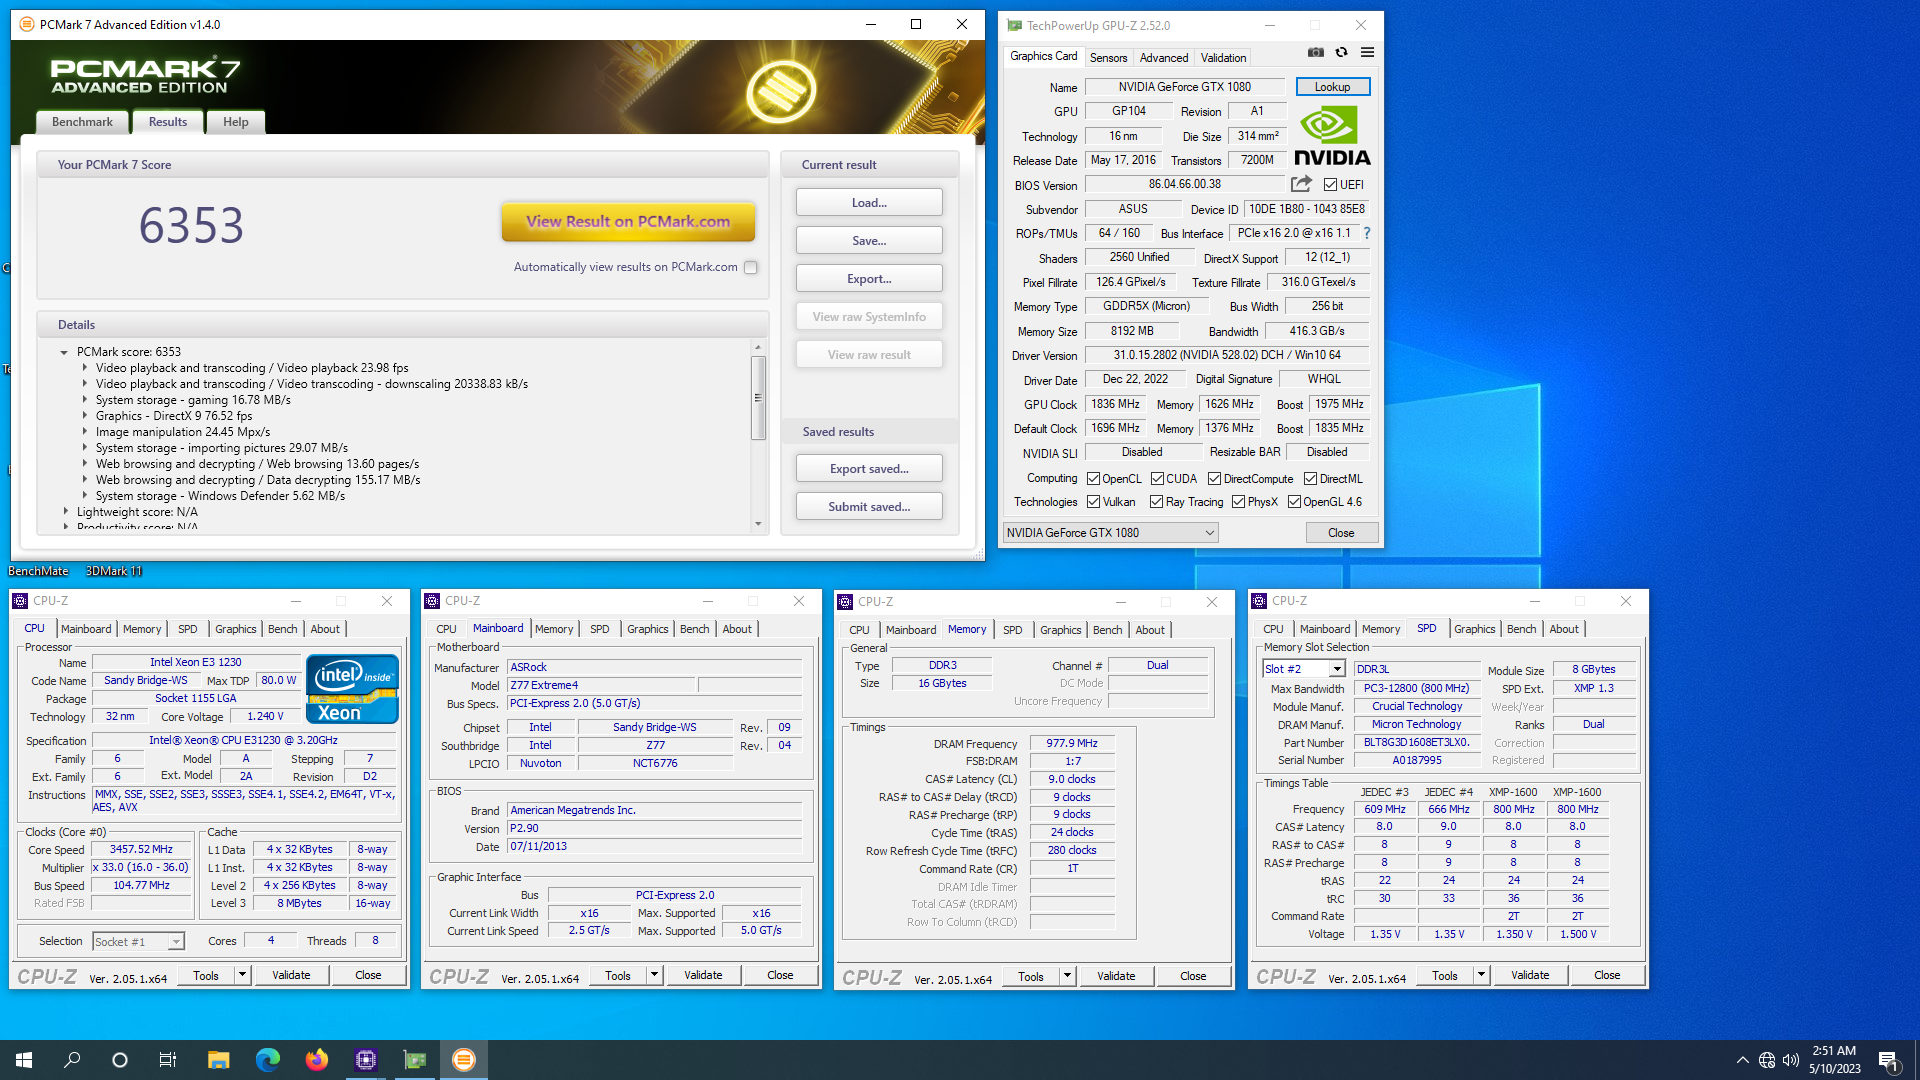Collapse the PCMark score 6353 tree node
This screenshot has width=1920, height=1080.
(x=64, y=352)
